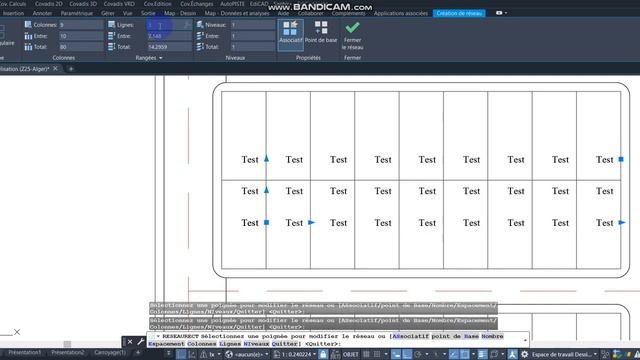Open the Map - Dessin tab
Viewport: 640px width, 360px height.
point(180,13)
